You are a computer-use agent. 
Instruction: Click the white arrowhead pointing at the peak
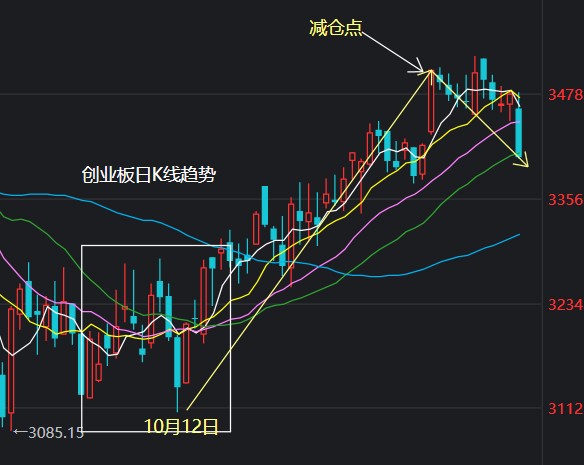tap(418, 67)
